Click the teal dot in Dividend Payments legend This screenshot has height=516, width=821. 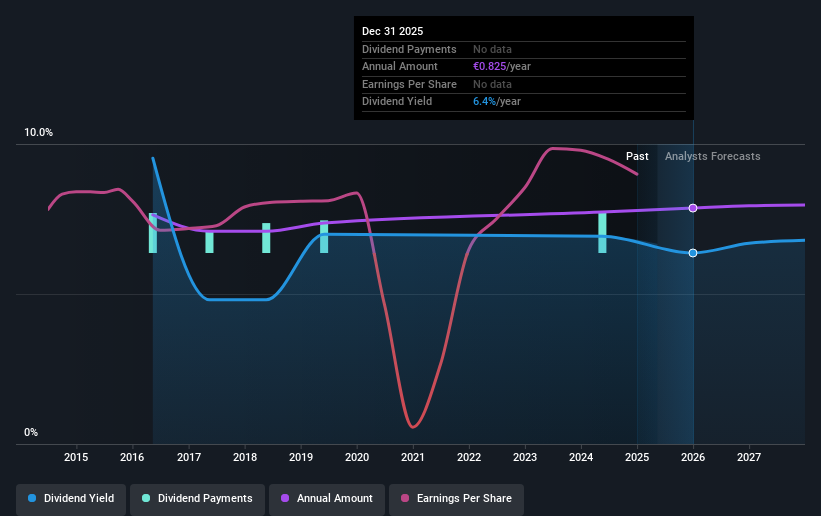pyautogui.click(x=146, y=498)
